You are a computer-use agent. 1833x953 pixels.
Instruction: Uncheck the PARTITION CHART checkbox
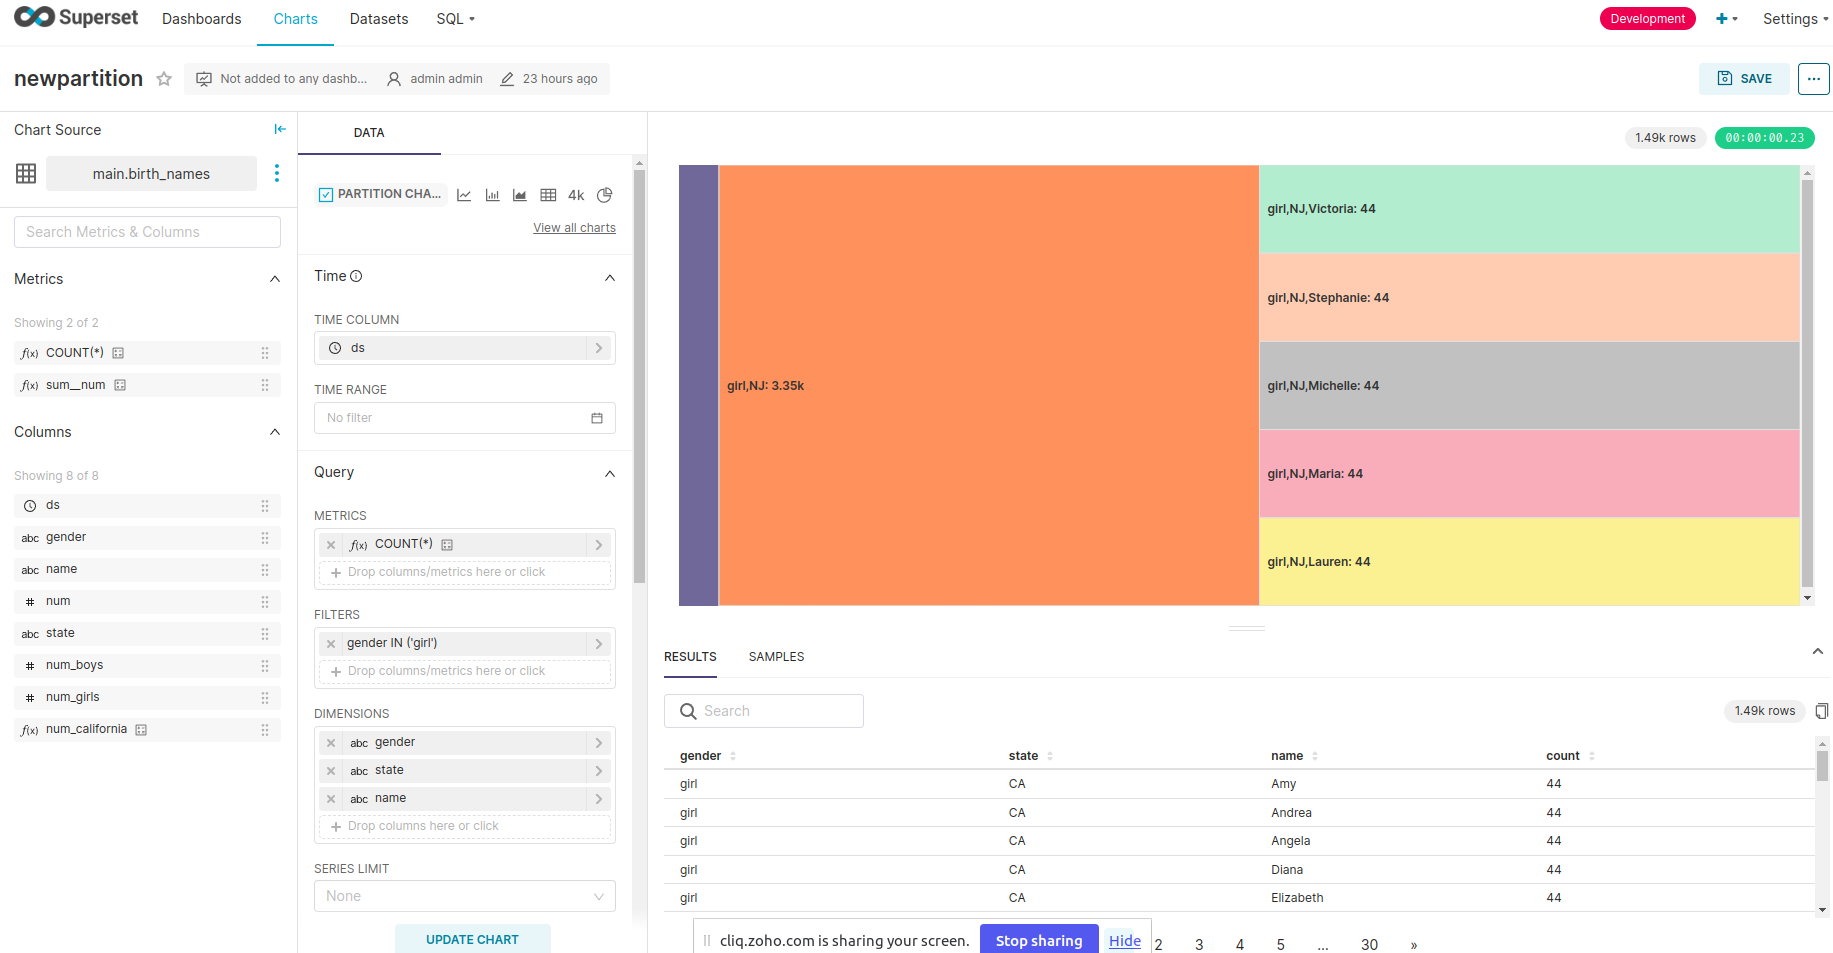point(325,194)
